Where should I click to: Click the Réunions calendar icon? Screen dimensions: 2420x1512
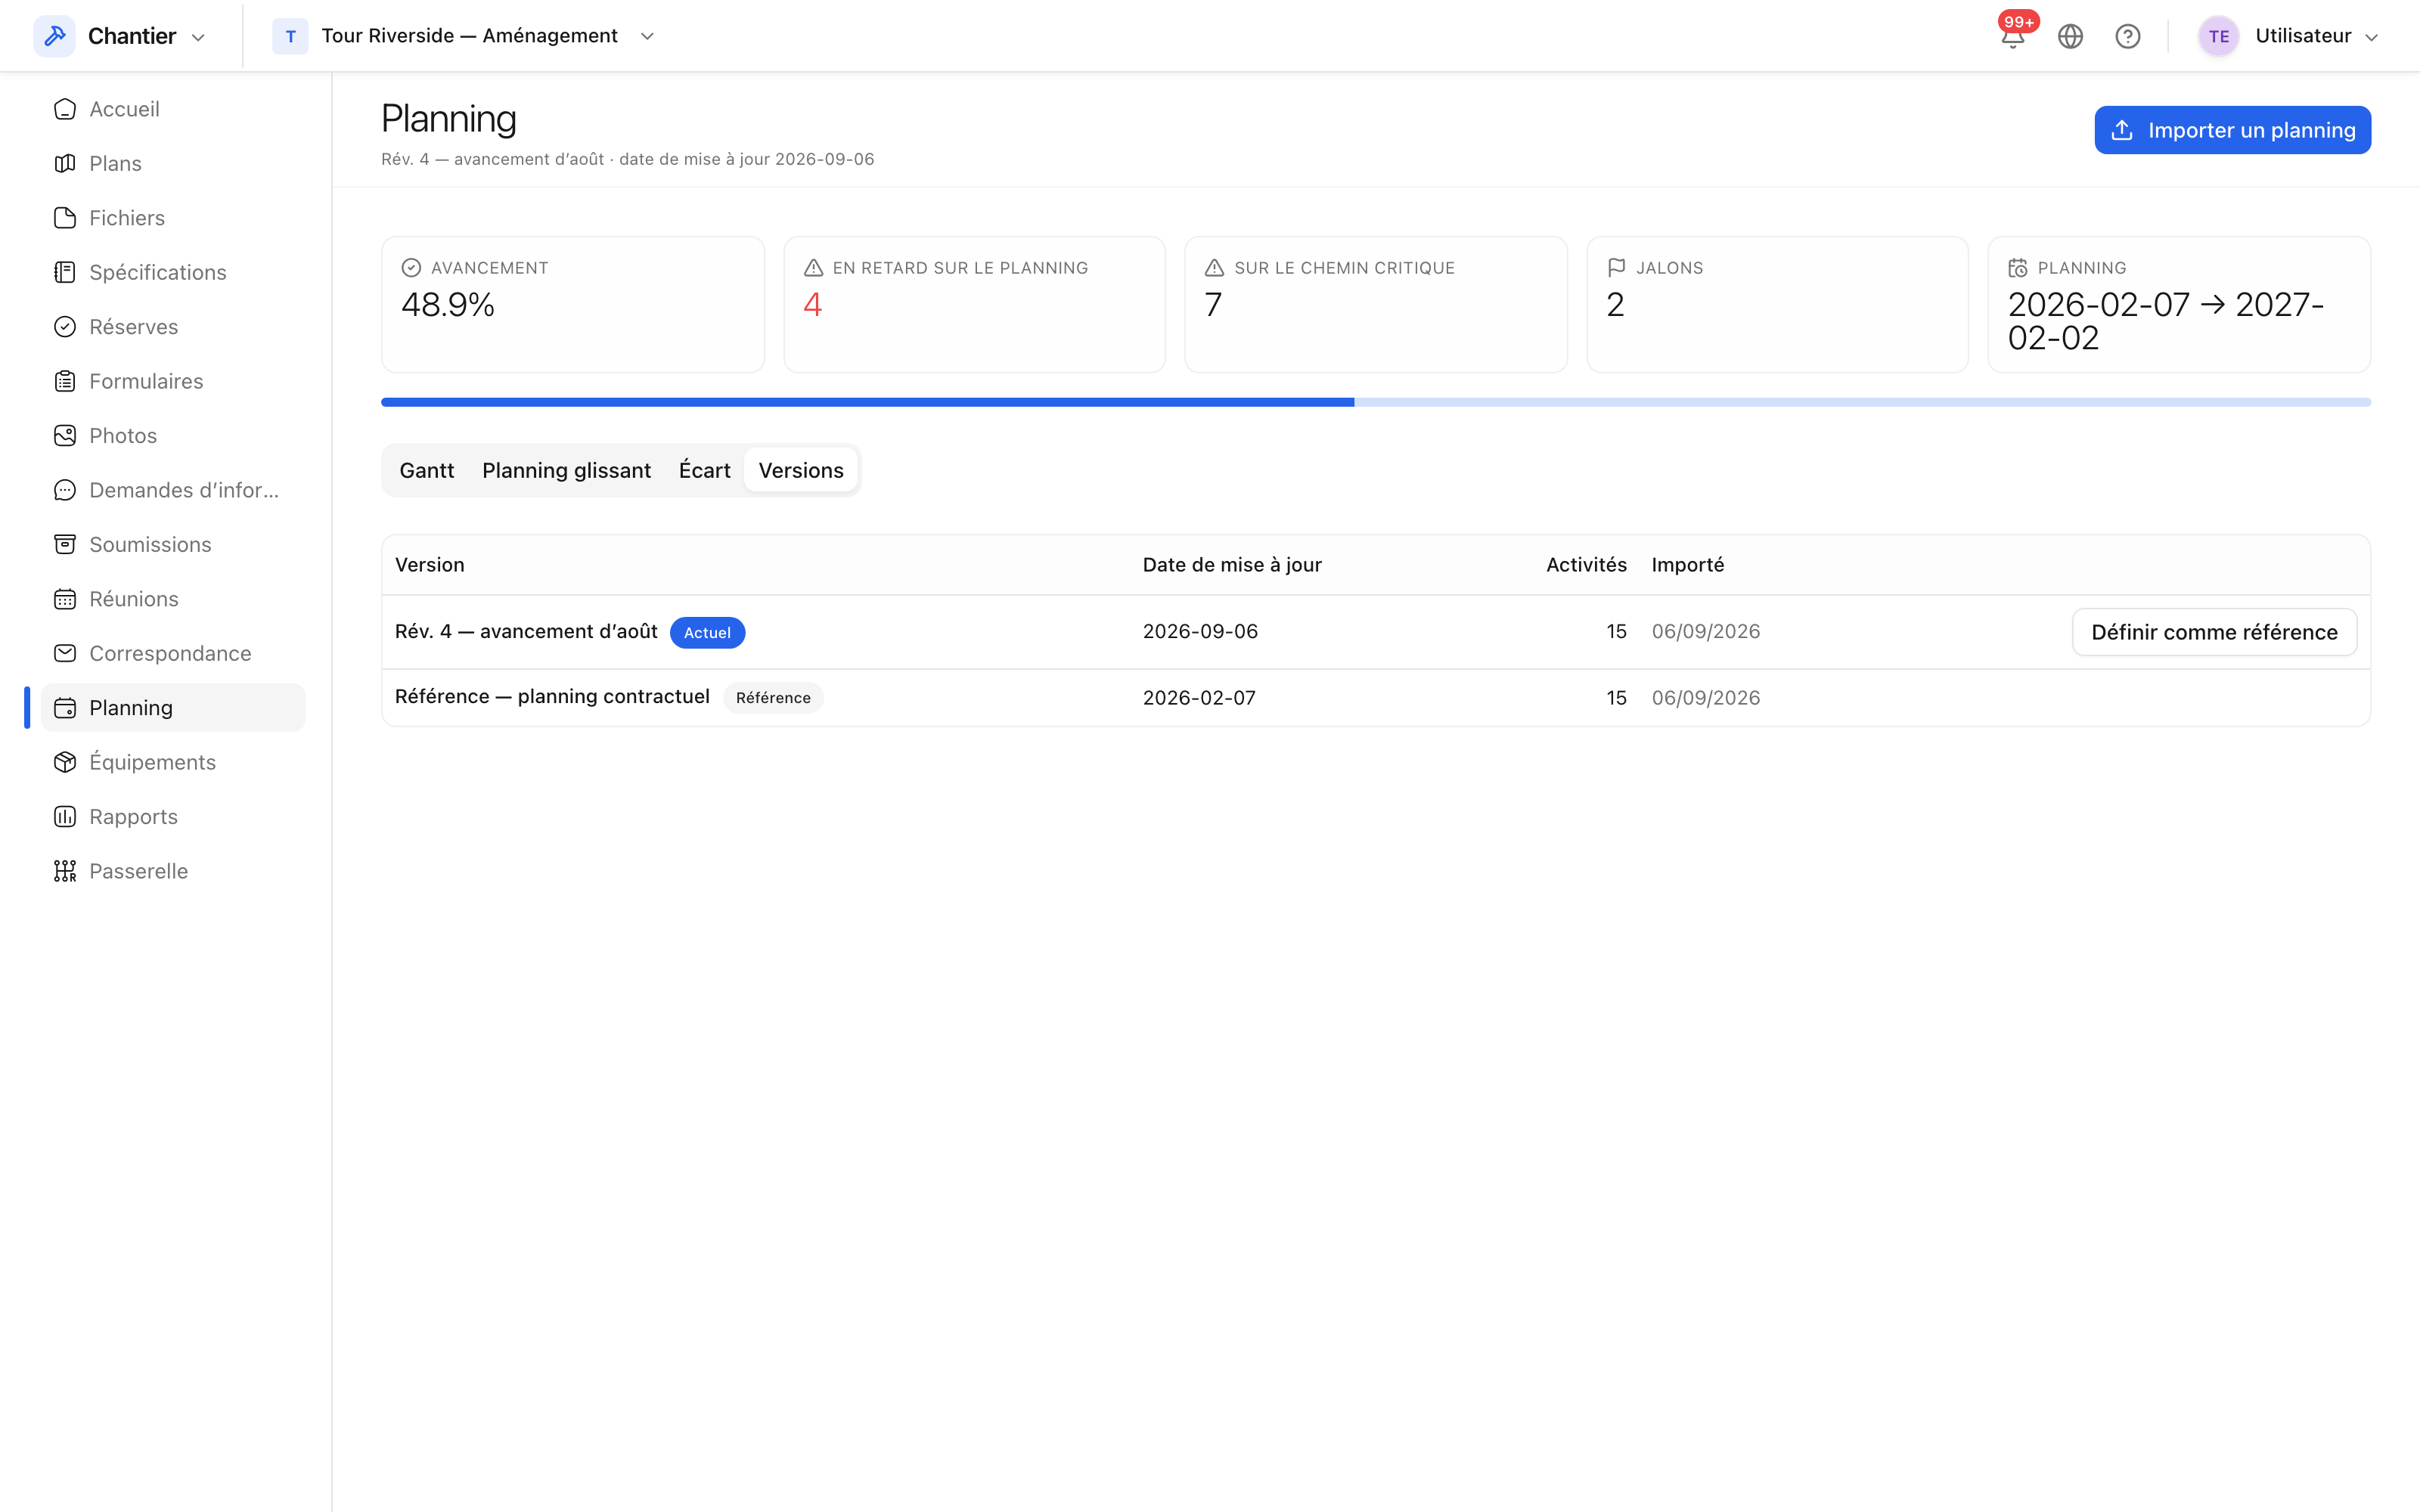pos(65,599)
